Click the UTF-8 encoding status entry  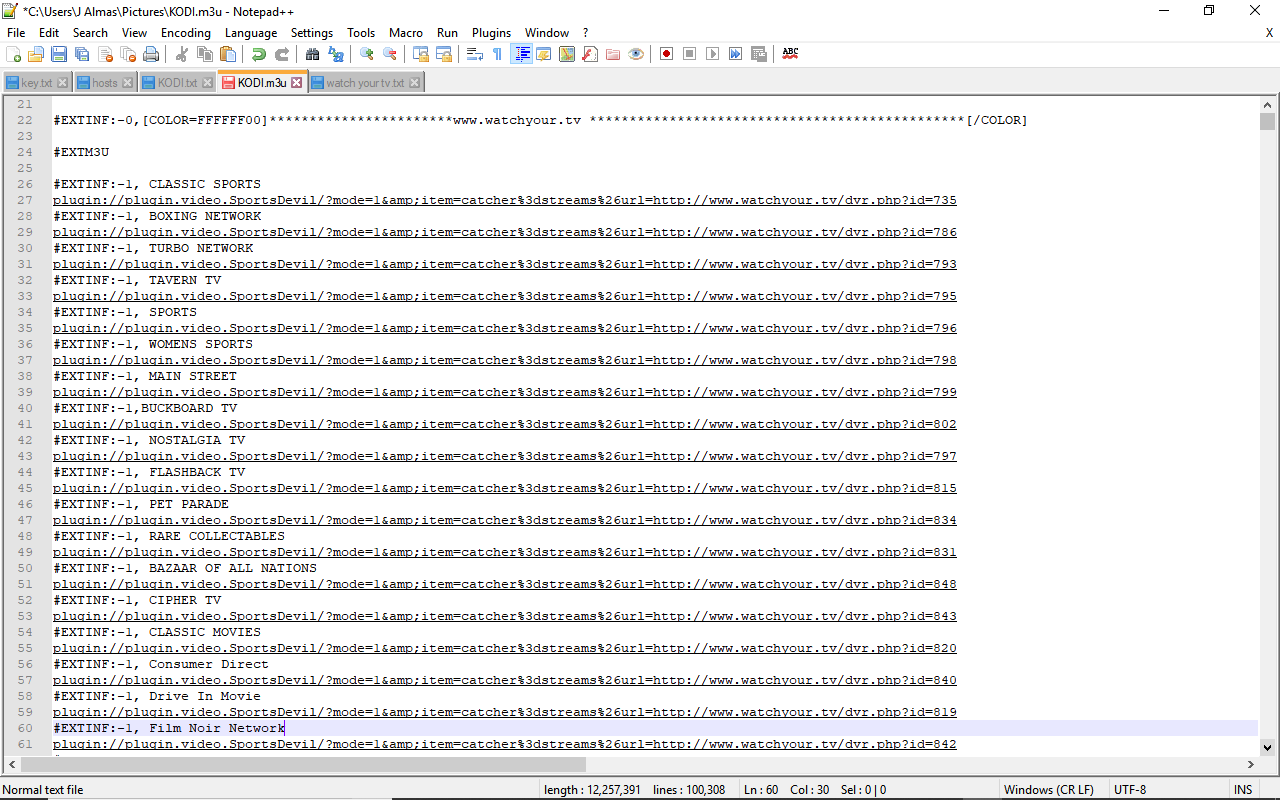coord(1130,790)
